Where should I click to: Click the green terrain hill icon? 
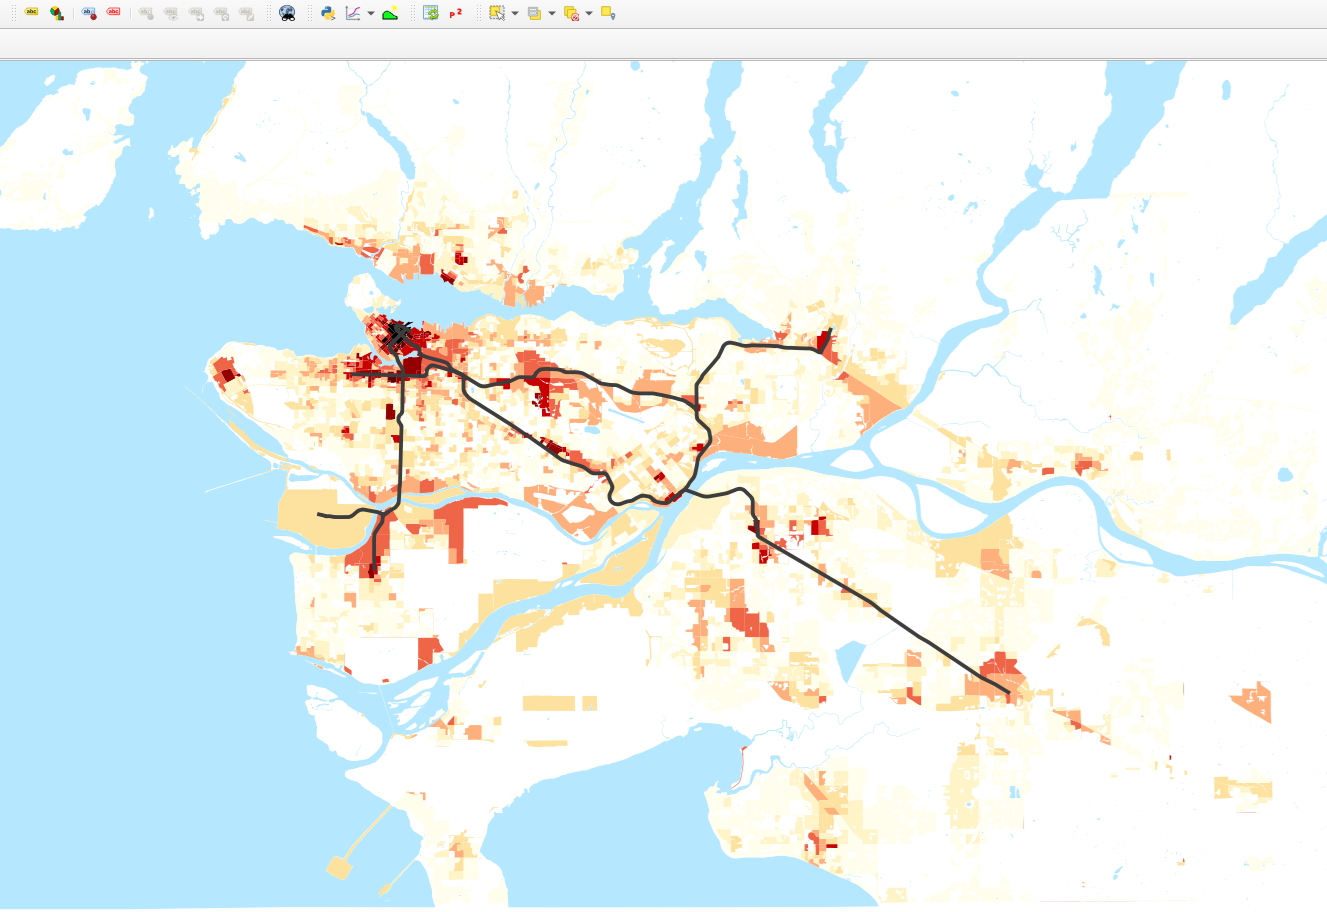point(390,13)
